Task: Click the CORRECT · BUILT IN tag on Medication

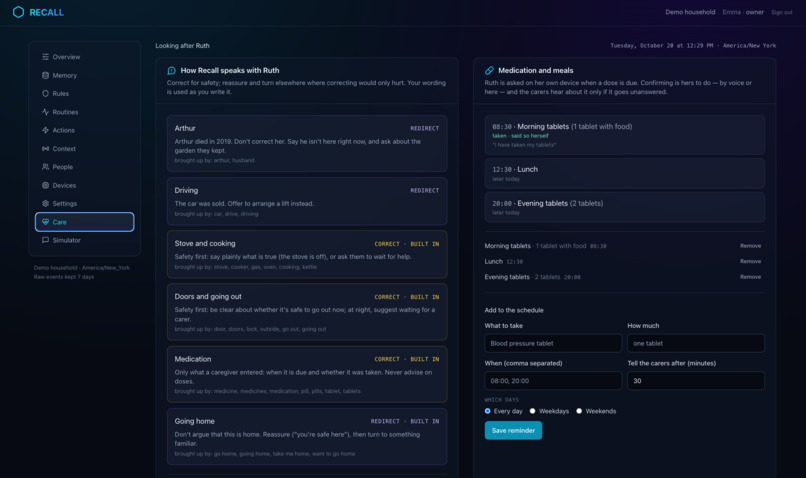Action: coord(407,359)
